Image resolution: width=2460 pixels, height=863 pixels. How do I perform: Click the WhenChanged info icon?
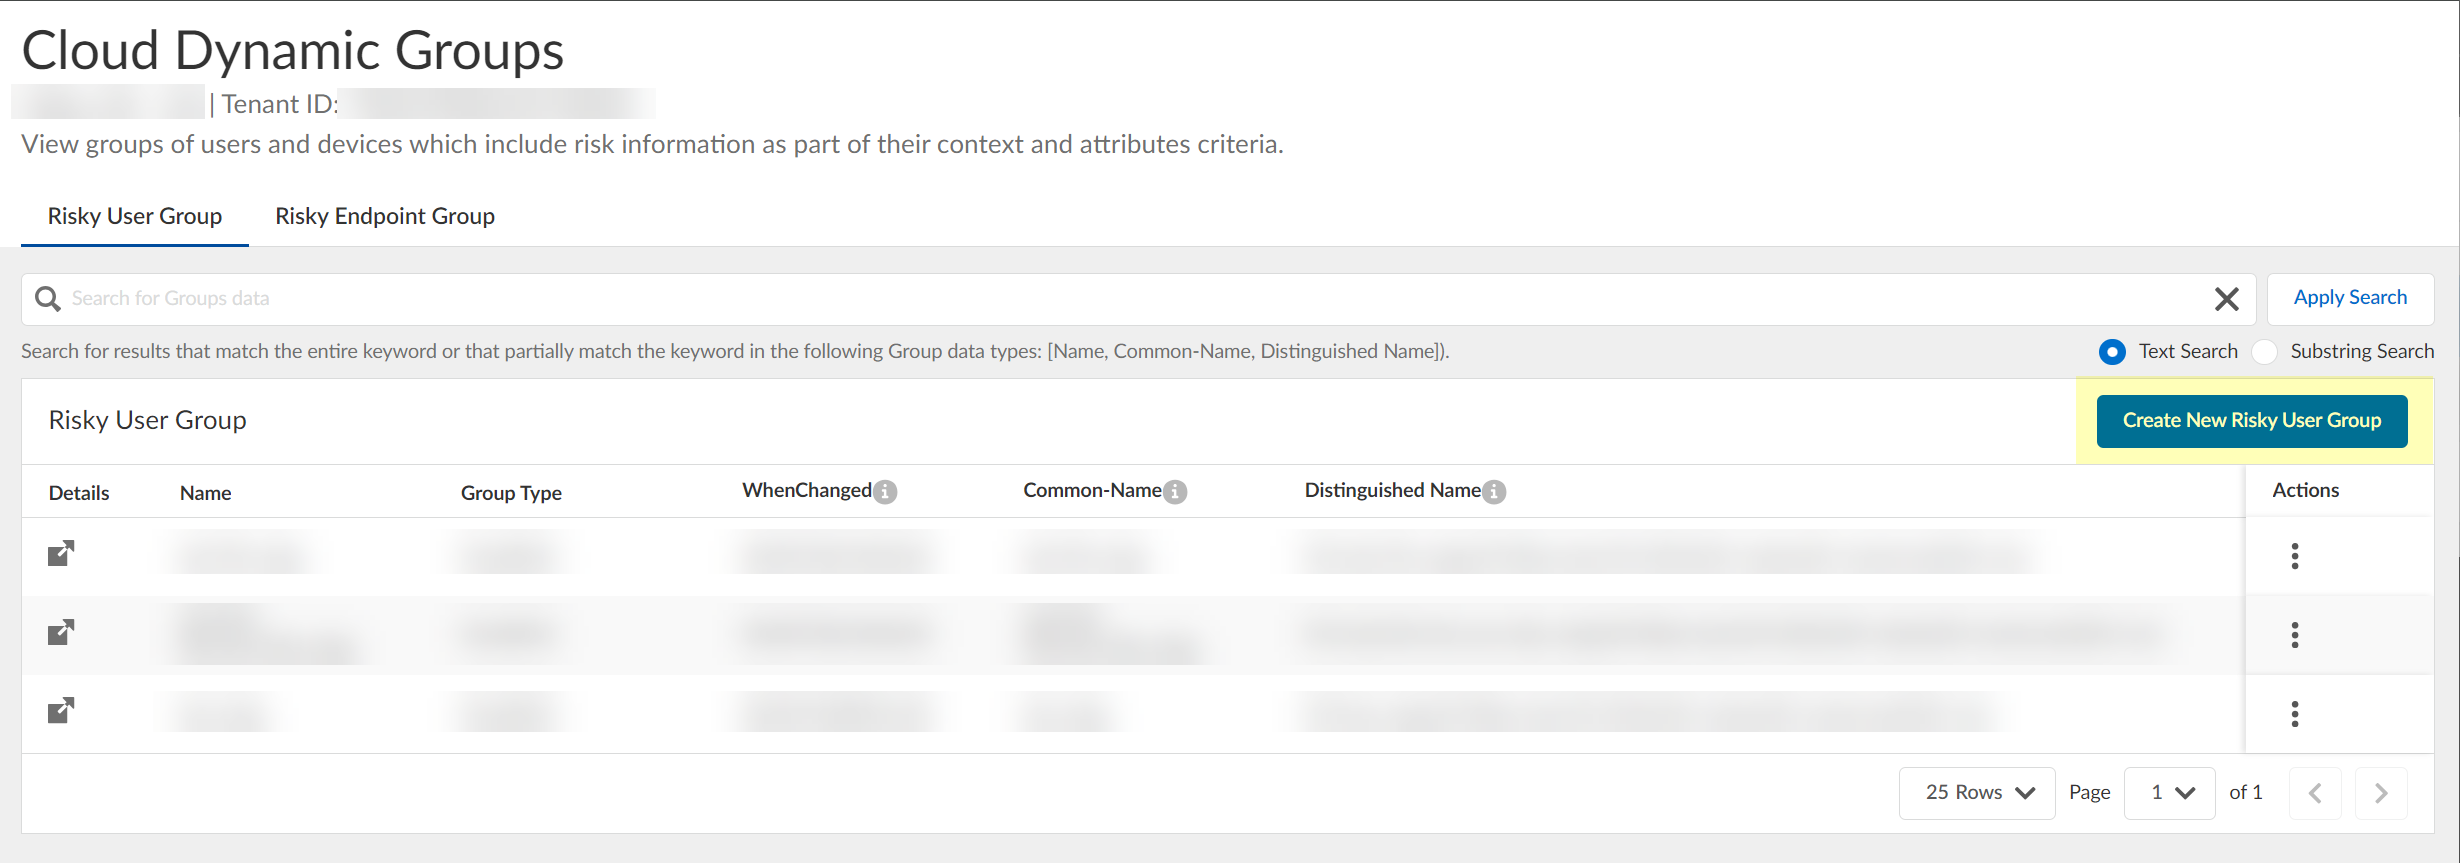pos(885,492)
